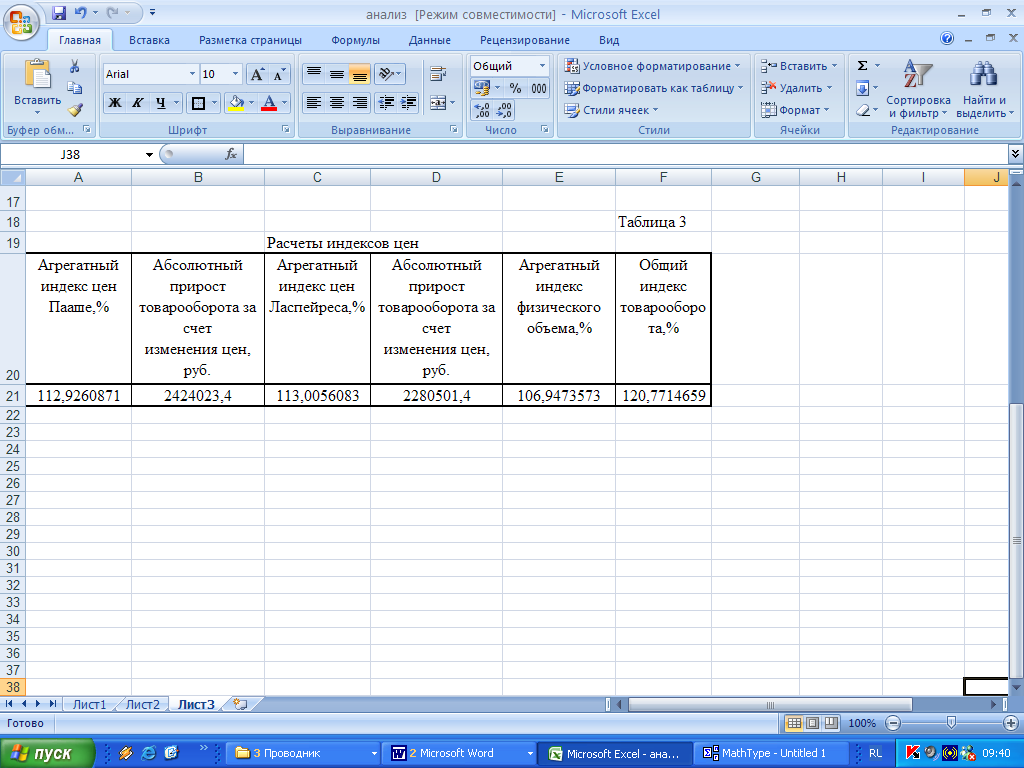Open the Лист1 sheet tab
The width and height of the screenshot is (1024, 768).
point(89,704)
